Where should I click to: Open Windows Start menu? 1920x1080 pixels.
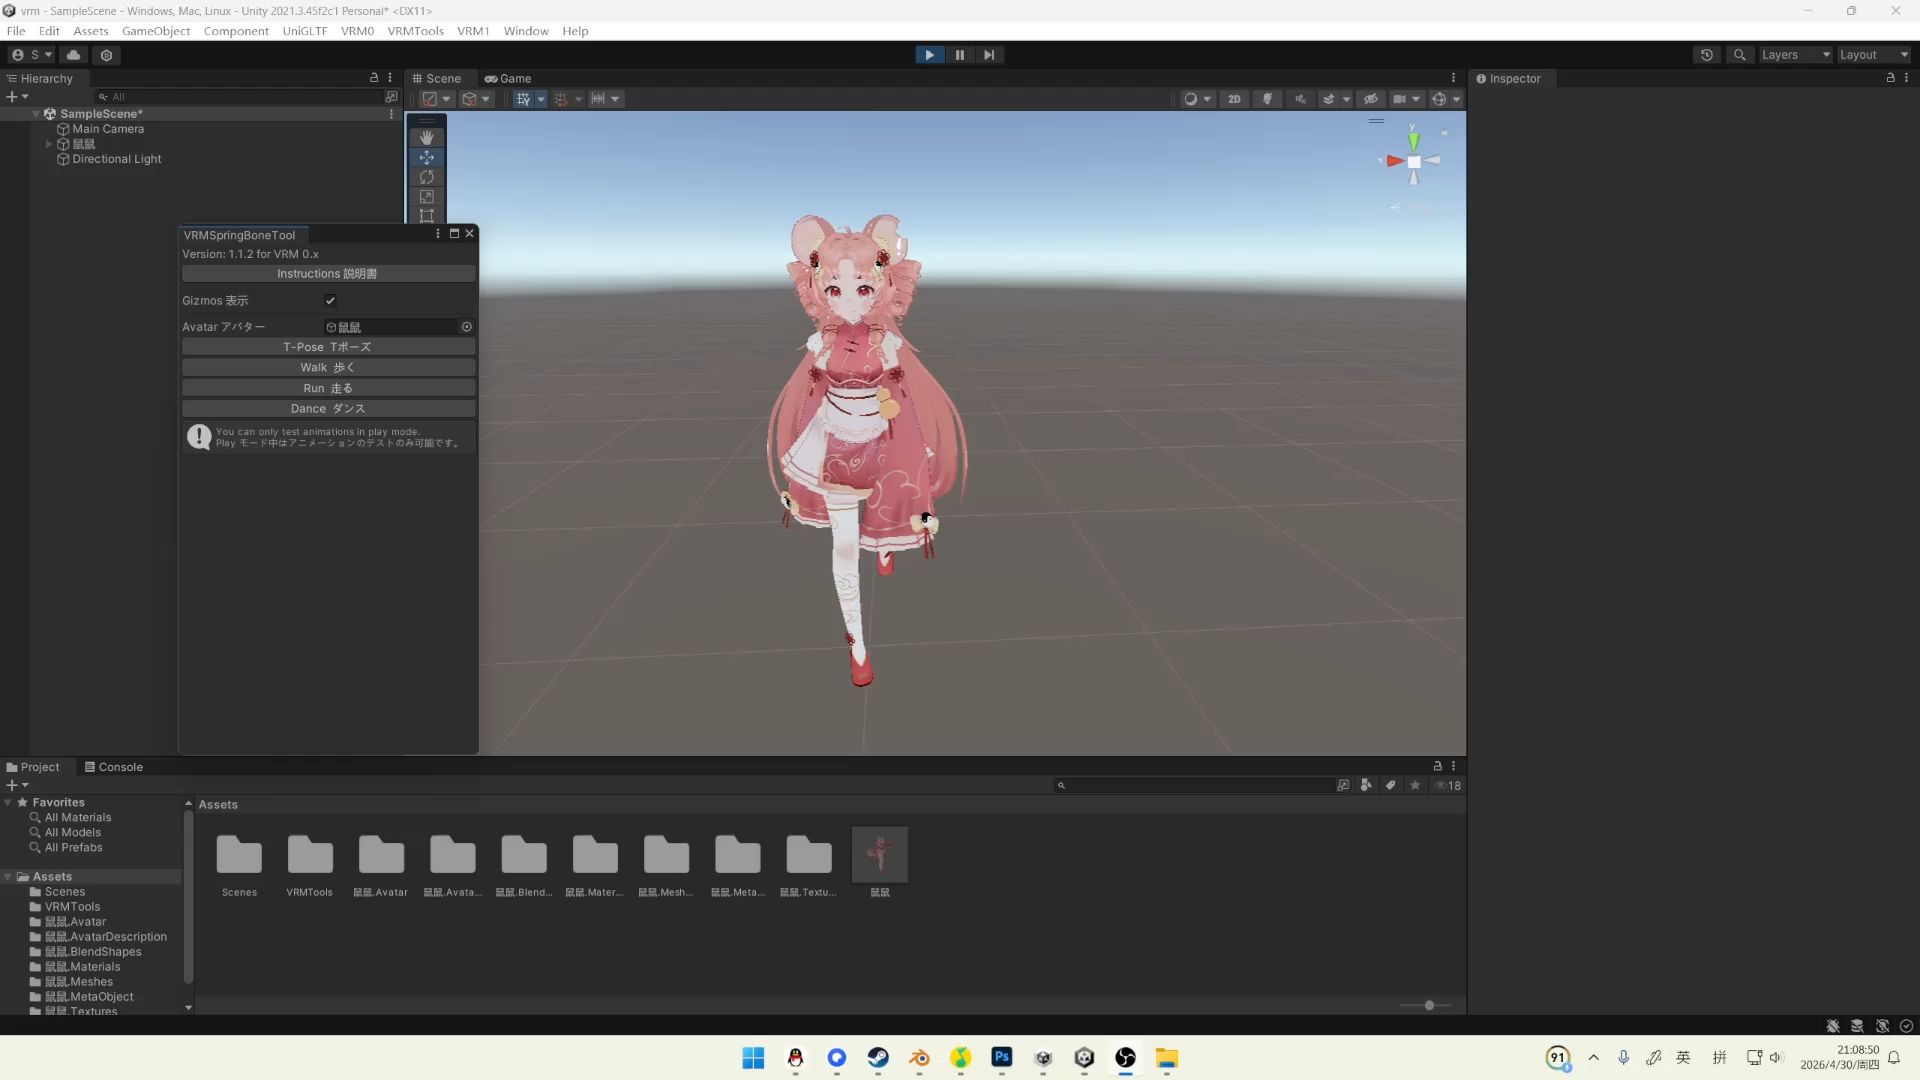click(x=753, y=1058)
